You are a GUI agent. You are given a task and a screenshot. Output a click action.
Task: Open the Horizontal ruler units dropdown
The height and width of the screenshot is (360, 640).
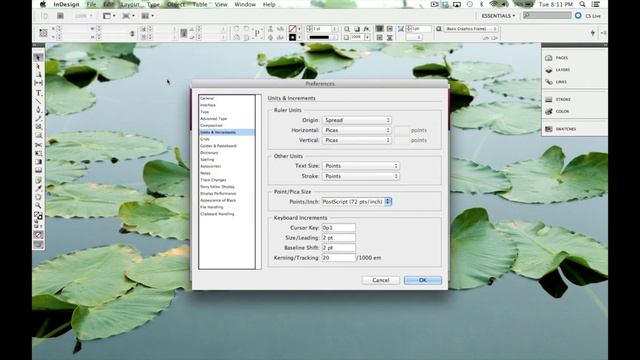[357, 130]
